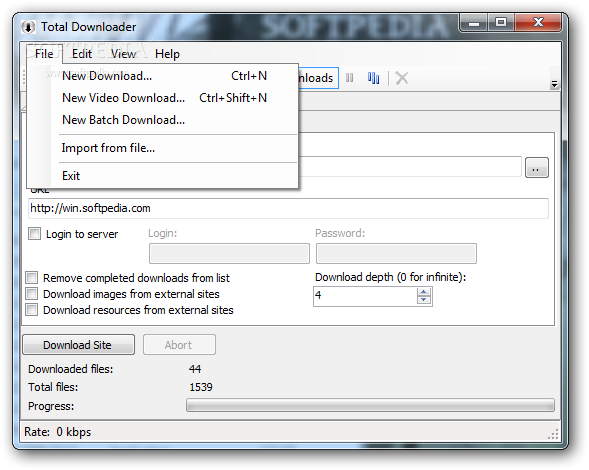Click the Abort button
Viewport: 589px width, 470px height.
[x=179, y=345]
